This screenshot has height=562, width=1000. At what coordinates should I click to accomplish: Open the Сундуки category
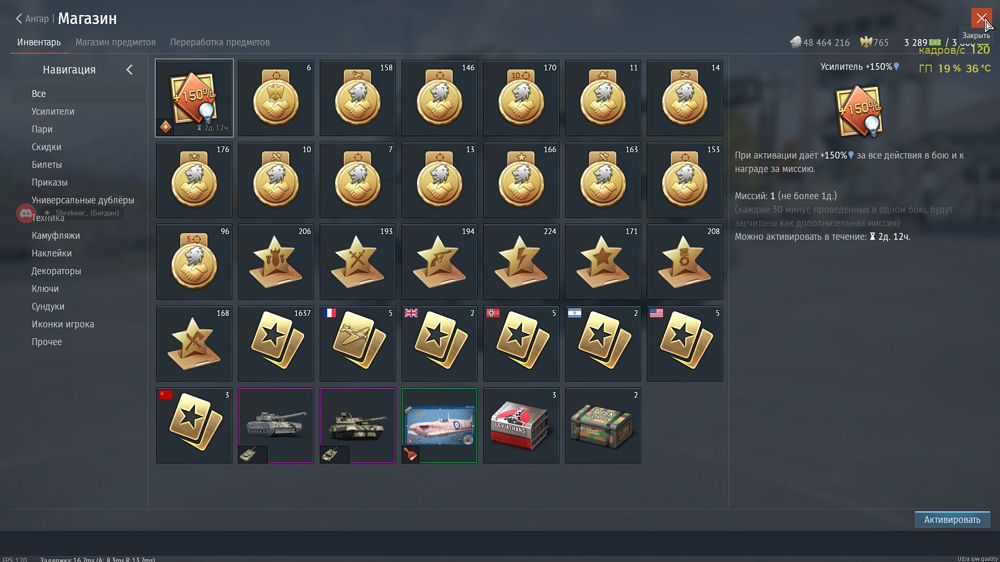(x=48, y=306)
